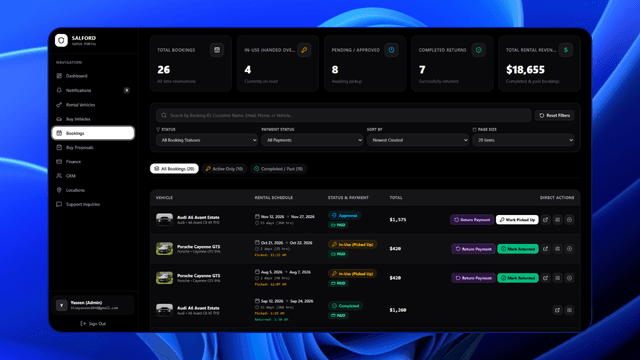This screenshot has width=640, height=360.
Task: Click the Status & Payment column header
Action: 348,198
